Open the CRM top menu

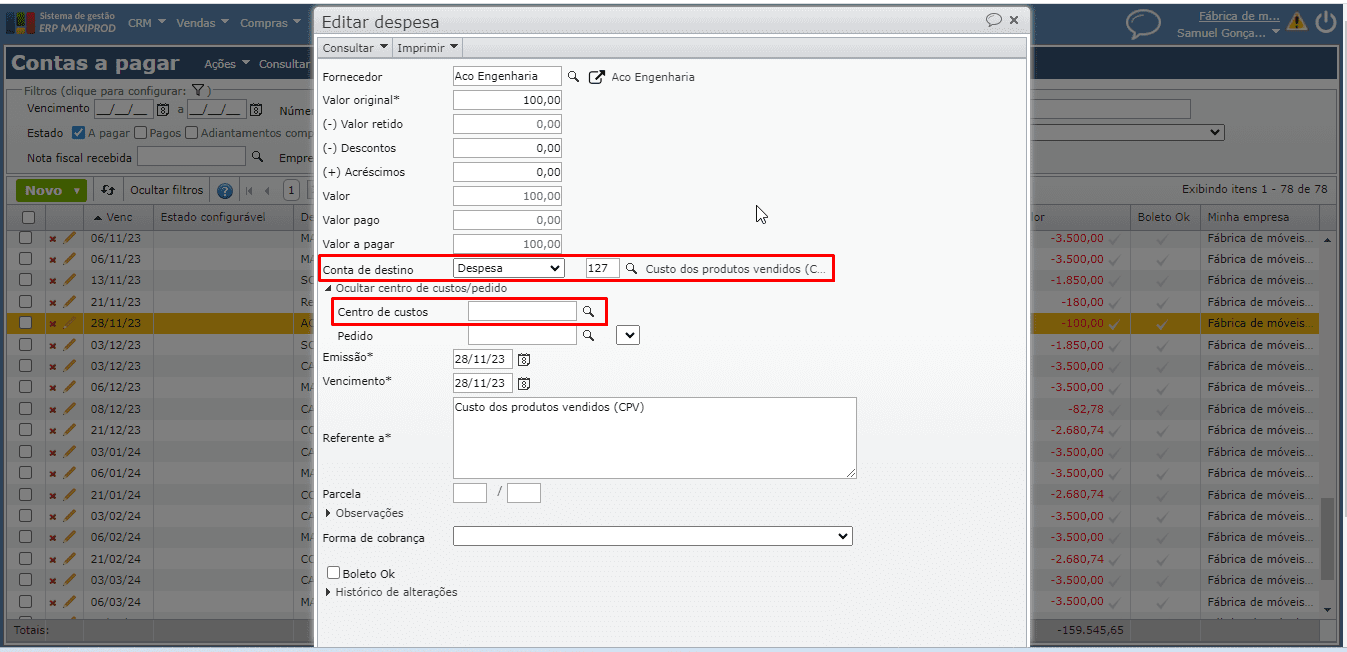point(146,22)
